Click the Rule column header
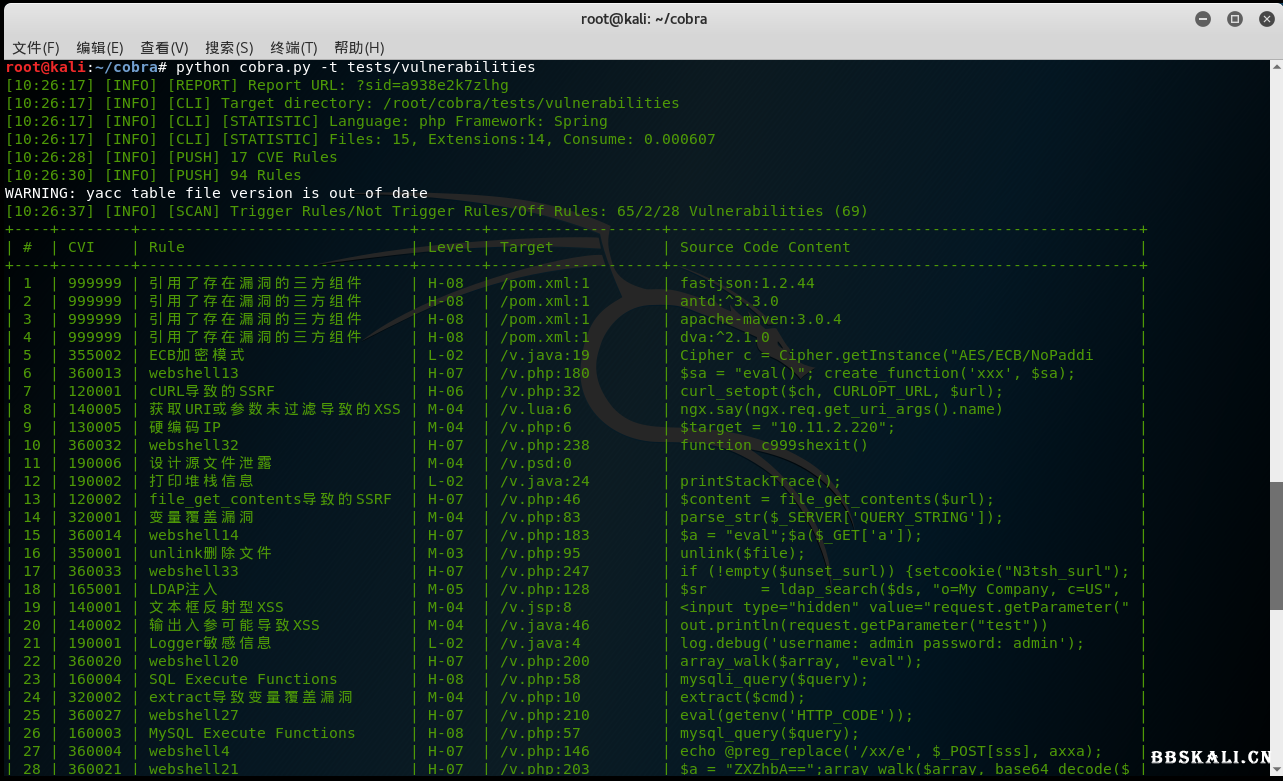The height and width of the screenshot is (781, 1283). tap(166, 247)
